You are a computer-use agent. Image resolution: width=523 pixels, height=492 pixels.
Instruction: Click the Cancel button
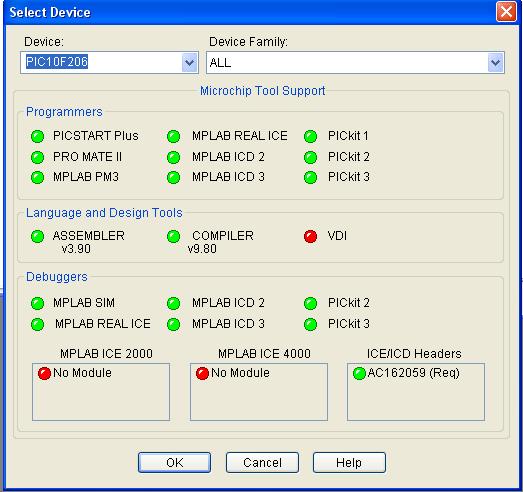pos(262,462)
